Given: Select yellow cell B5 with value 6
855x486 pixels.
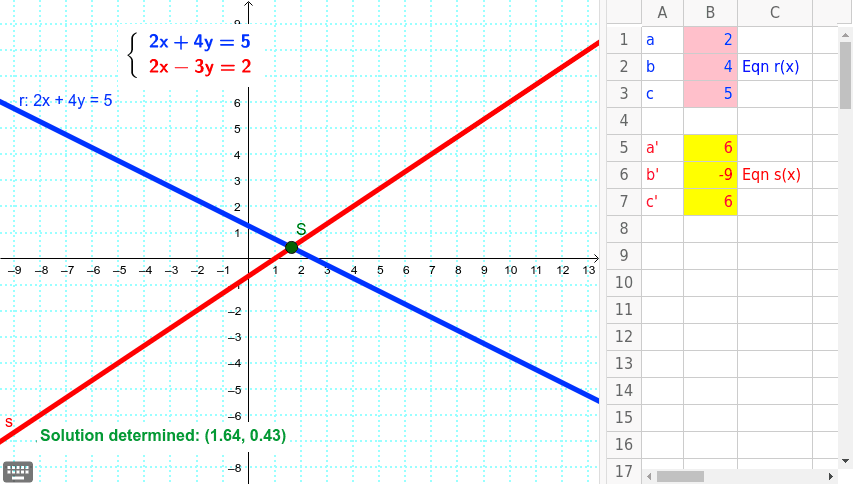Looking at the screenshot, I should tap(711, 148).
